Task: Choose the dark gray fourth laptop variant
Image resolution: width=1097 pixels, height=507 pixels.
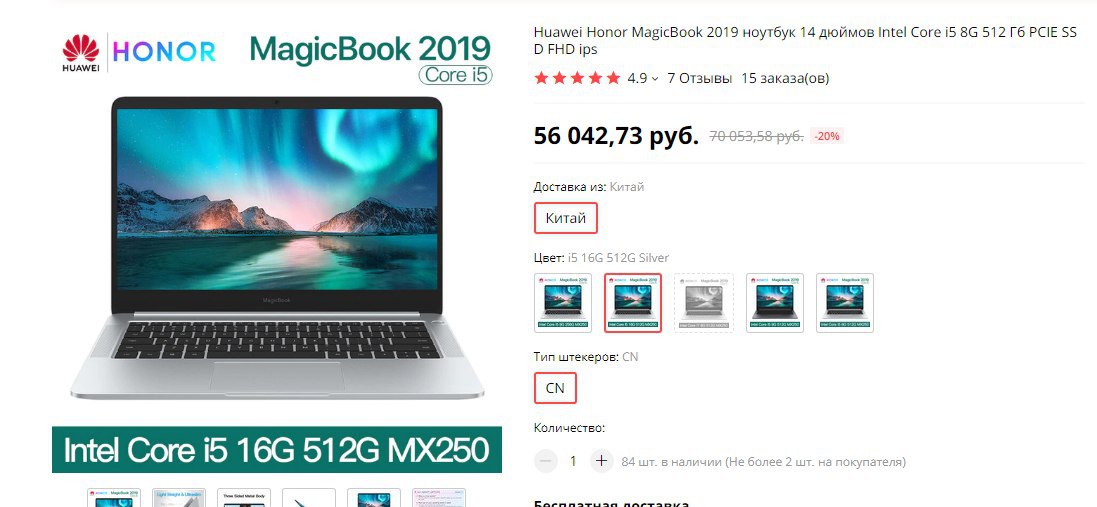Action: coord(774,302)
